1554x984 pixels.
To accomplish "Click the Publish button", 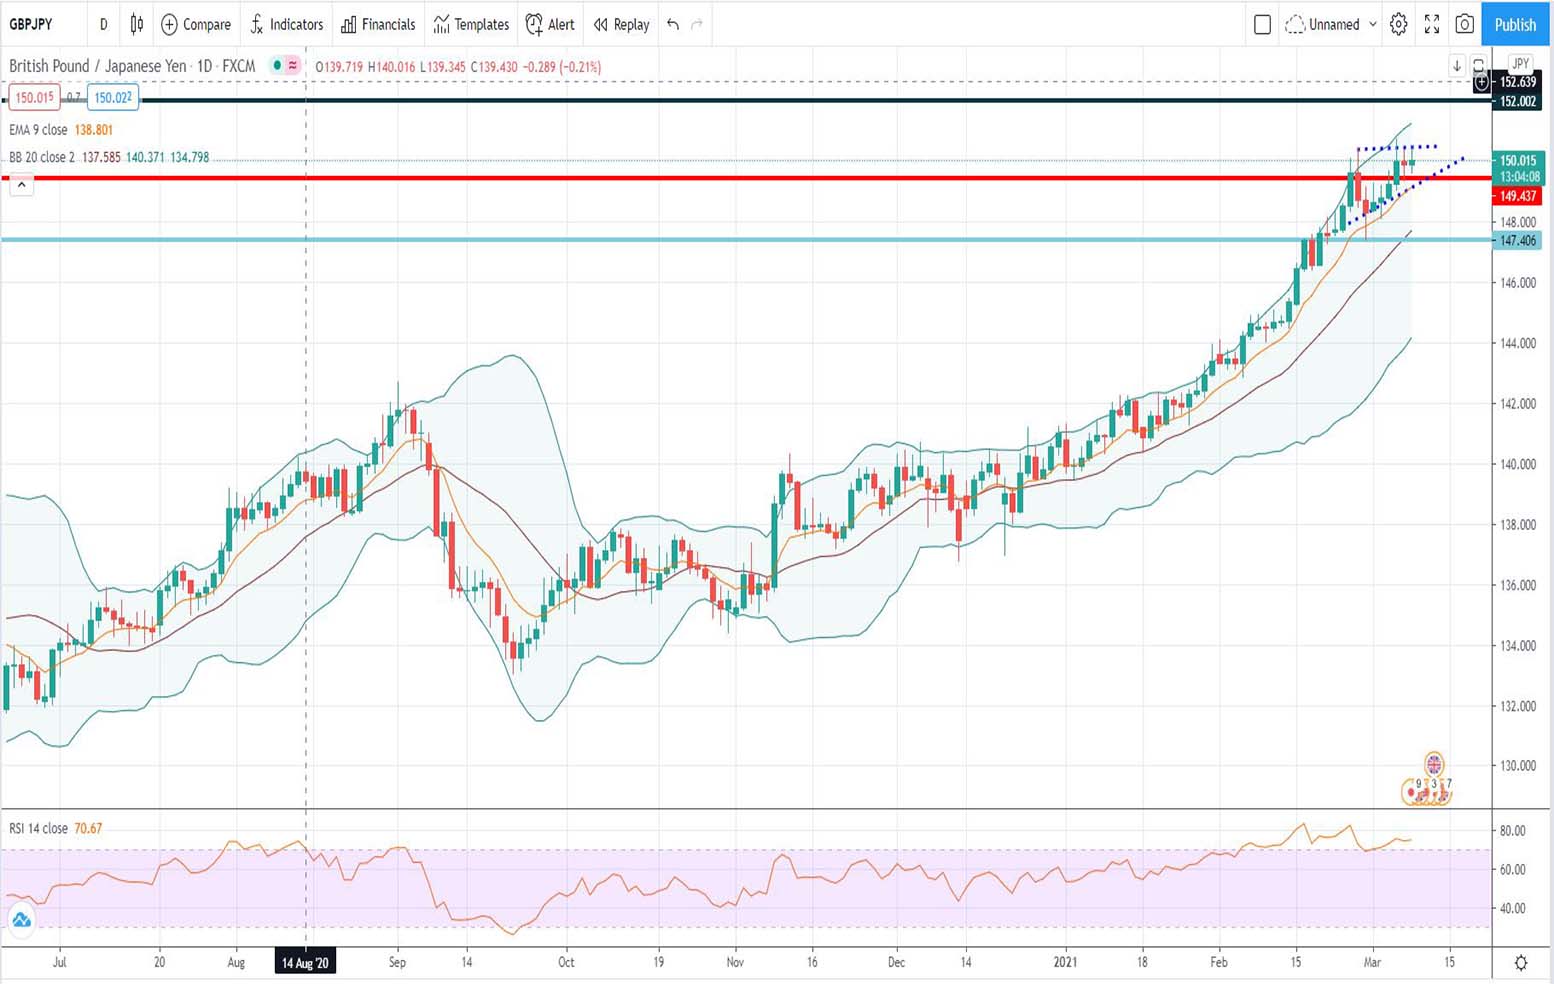I will 1514,25.
